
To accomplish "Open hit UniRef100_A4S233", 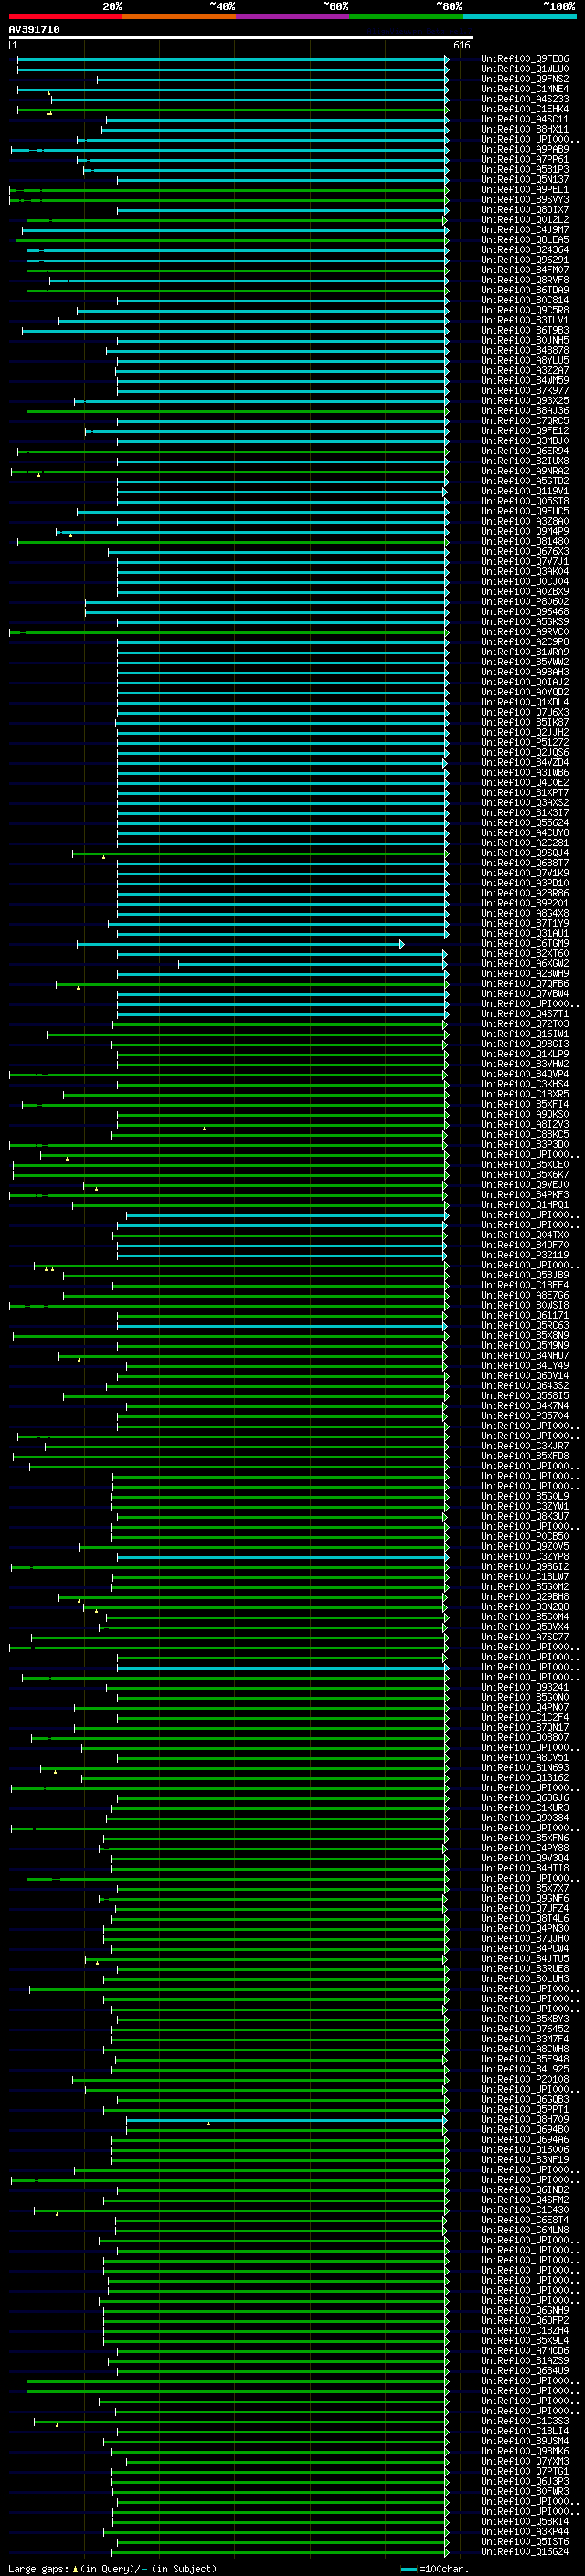I will coord(525,99).
